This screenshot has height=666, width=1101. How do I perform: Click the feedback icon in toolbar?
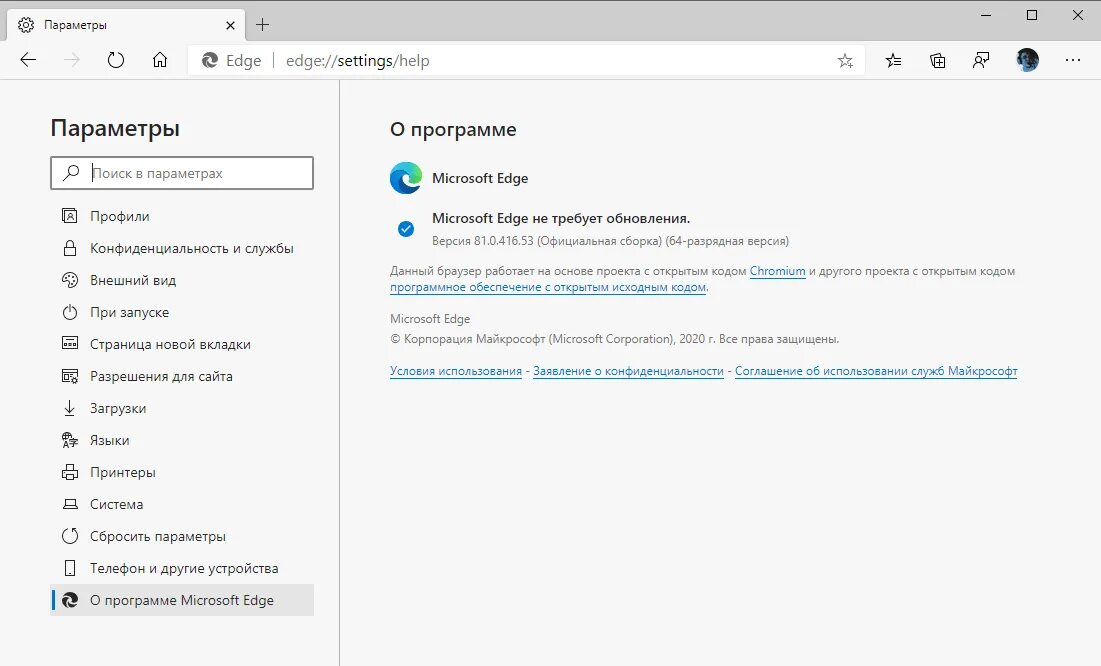(x=981, y=61)
